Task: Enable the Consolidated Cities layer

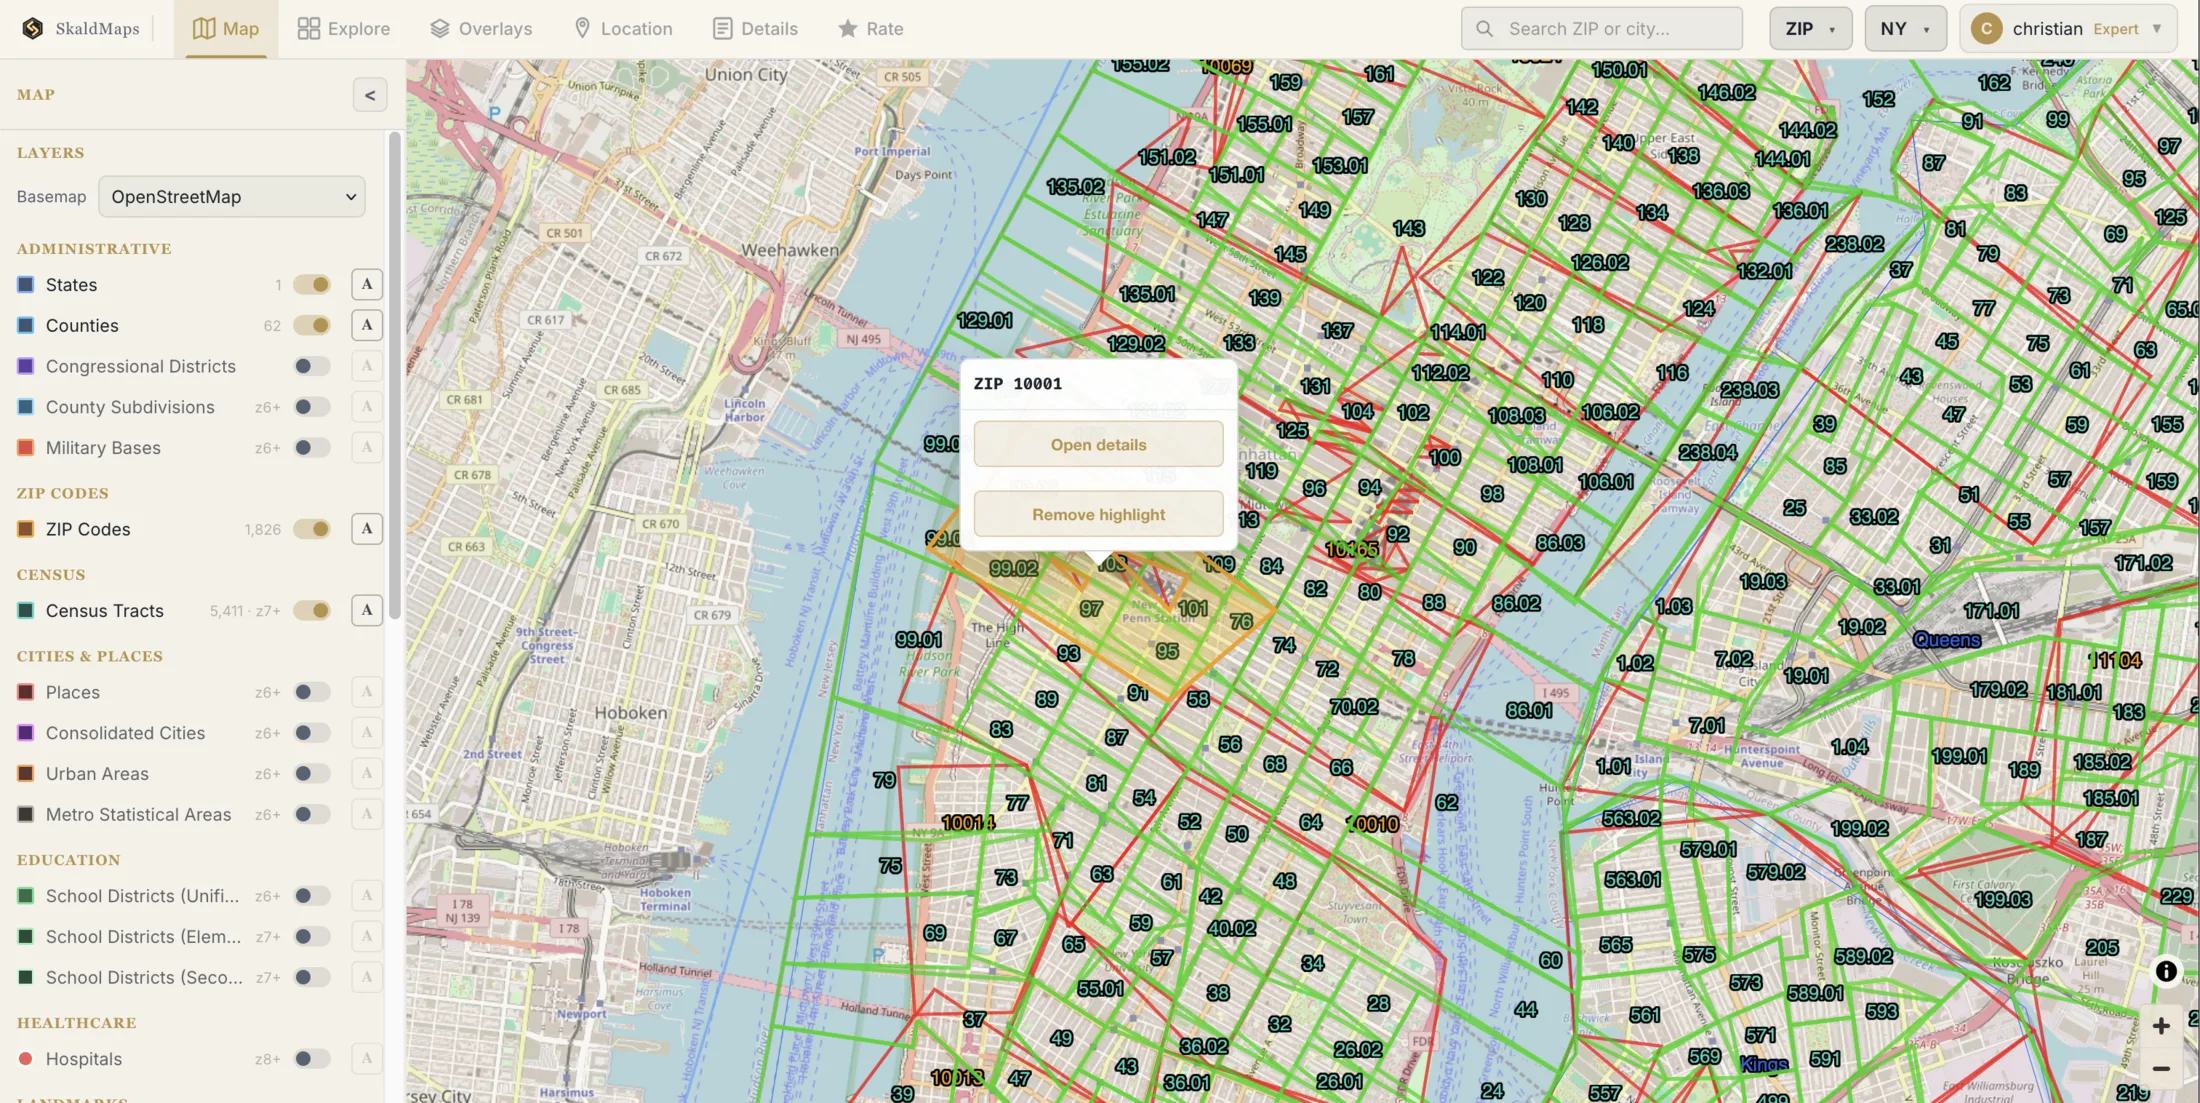Action: (x=312, y=733)
